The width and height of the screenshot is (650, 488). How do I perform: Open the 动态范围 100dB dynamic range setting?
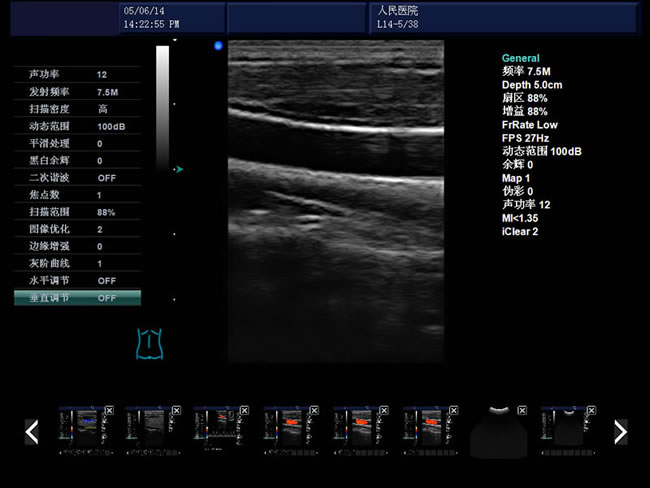[x=110, y=127]
